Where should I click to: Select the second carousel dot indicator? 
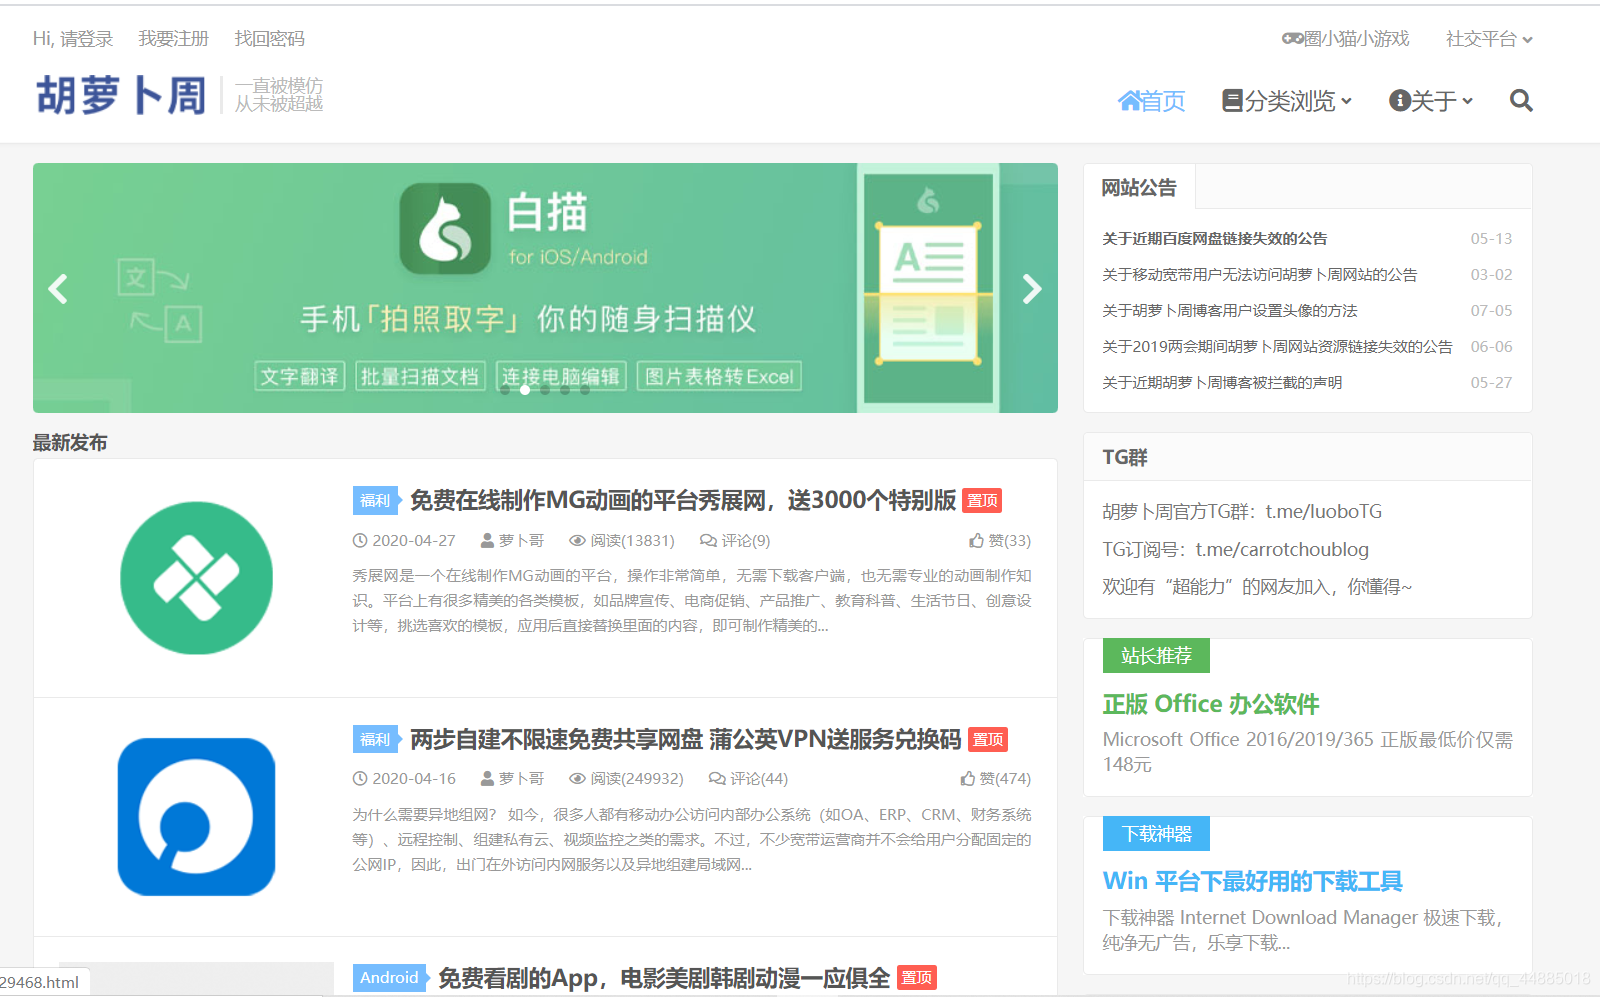524,391
